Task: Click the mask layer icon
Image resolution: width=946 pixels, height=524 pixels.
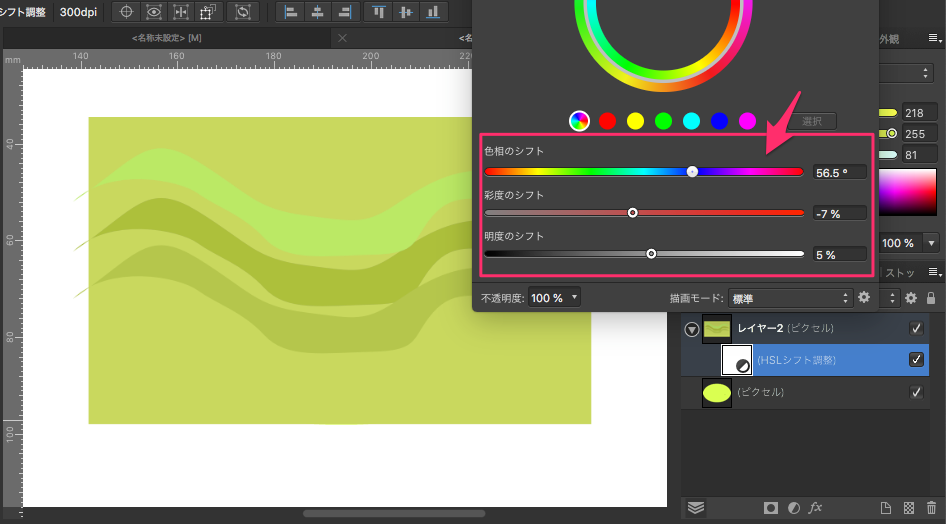Action: (x=771, y=508)
